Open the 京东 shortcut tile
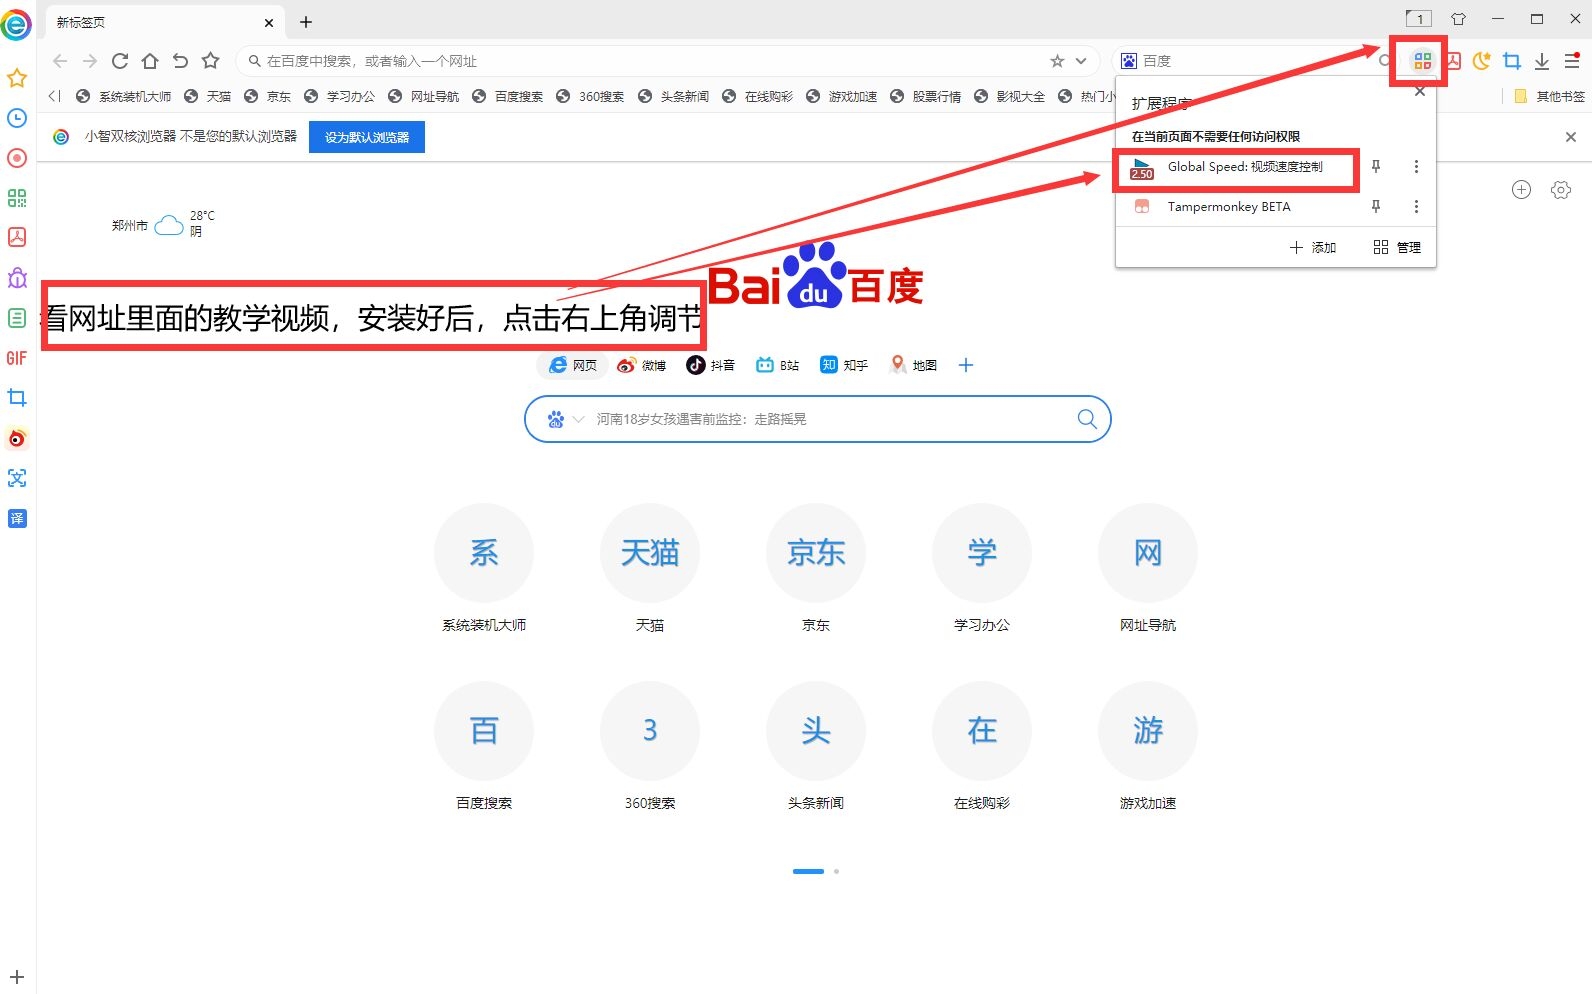 point(816,568)
